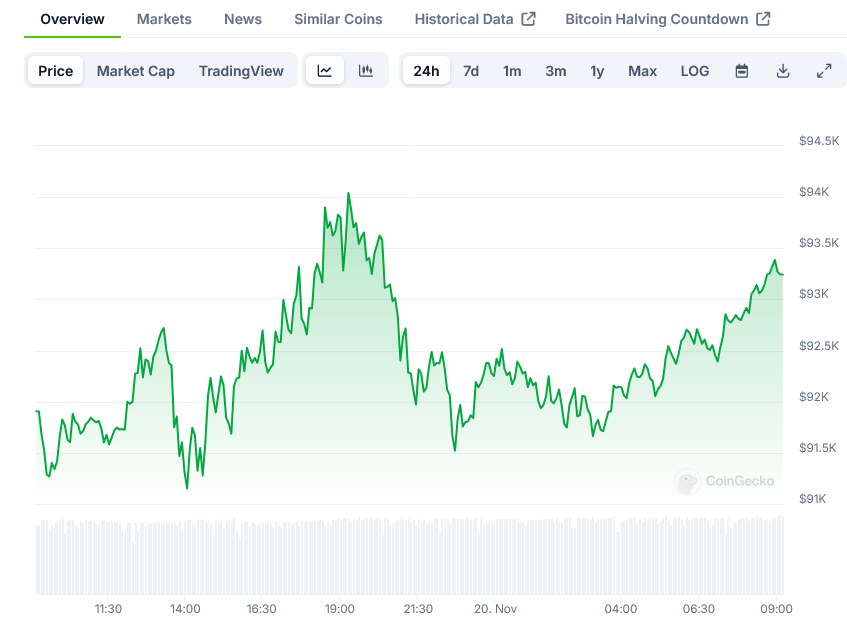Switch chart to TradingView mode
This screenshot has width=847, height=627.
click(241, 71)
